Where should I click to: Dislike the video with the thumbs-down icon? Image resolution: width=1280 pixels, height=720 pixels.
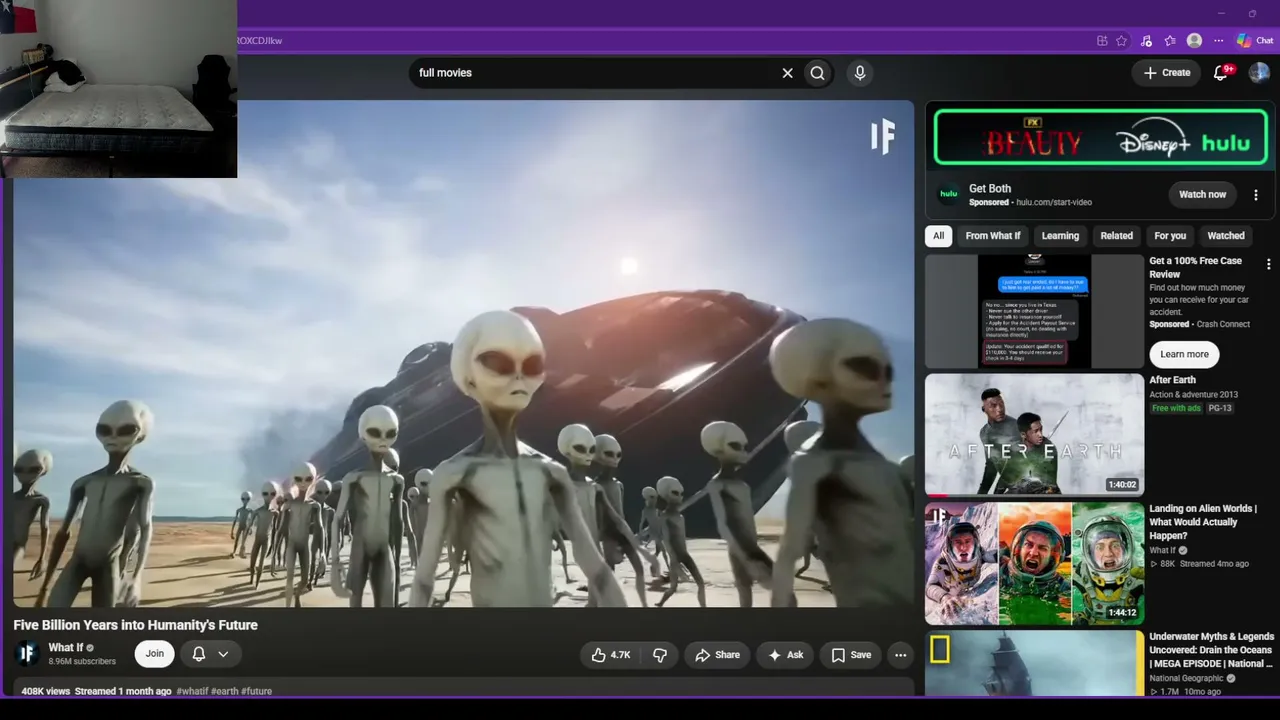click(660, 655)
